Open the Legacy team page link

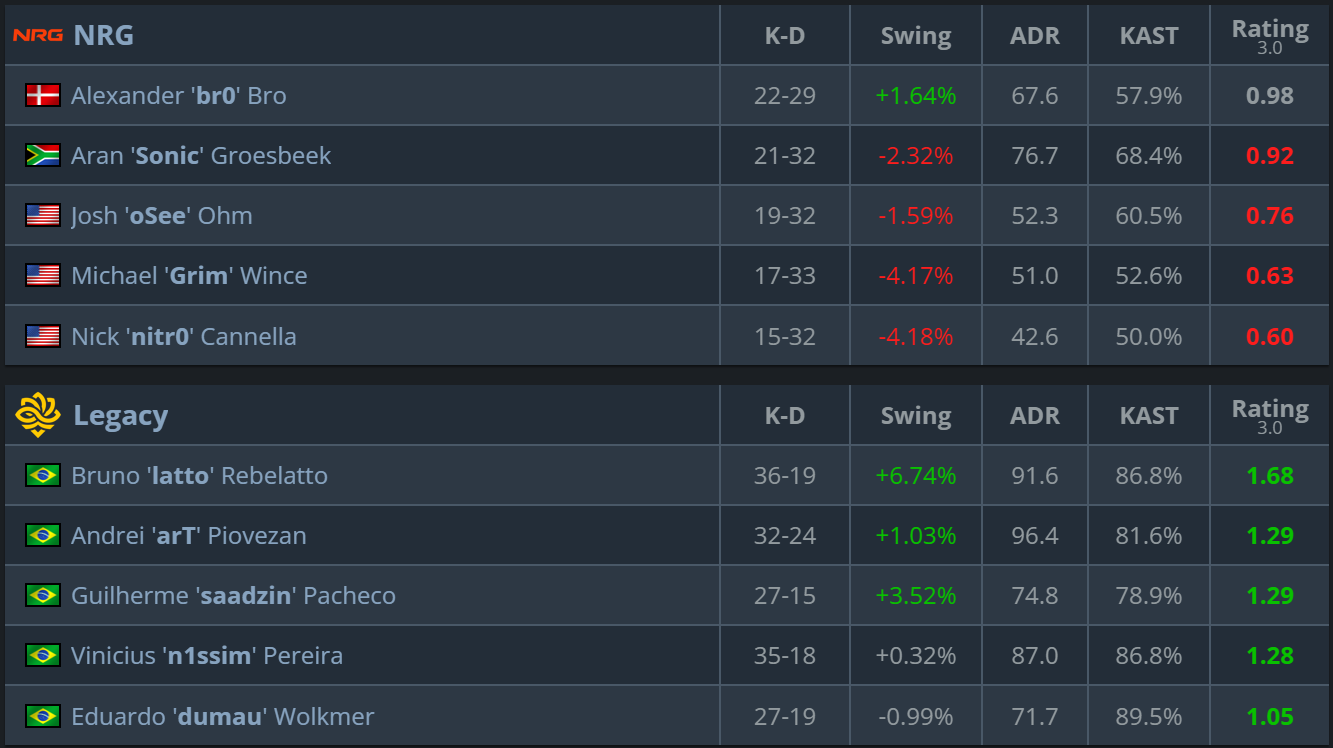(120, 415)
